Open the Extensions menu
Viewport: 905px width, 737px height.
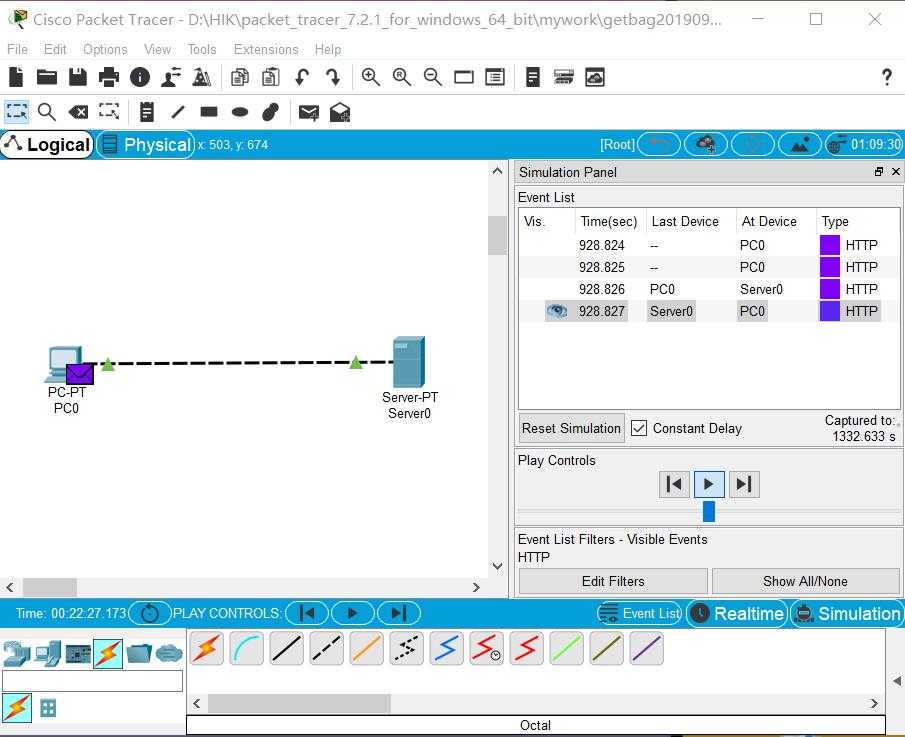(x=266, y=49)
